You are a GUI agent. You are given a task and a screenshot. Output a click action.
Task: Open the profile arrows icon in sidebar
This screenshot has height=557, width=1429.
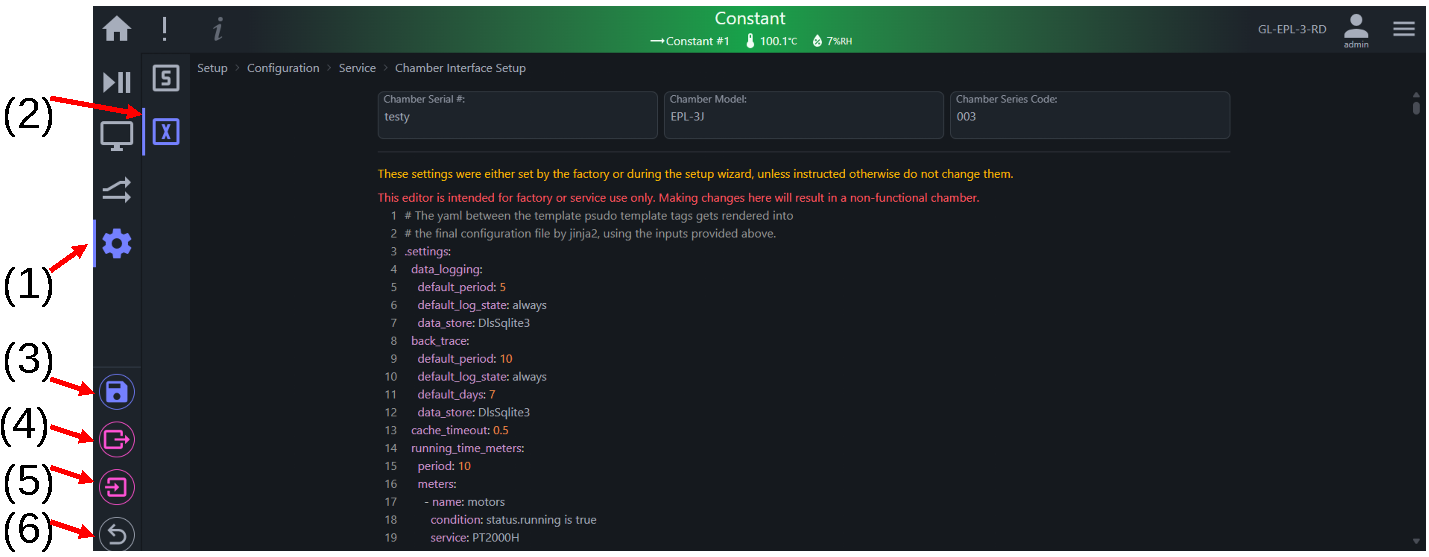117,189
